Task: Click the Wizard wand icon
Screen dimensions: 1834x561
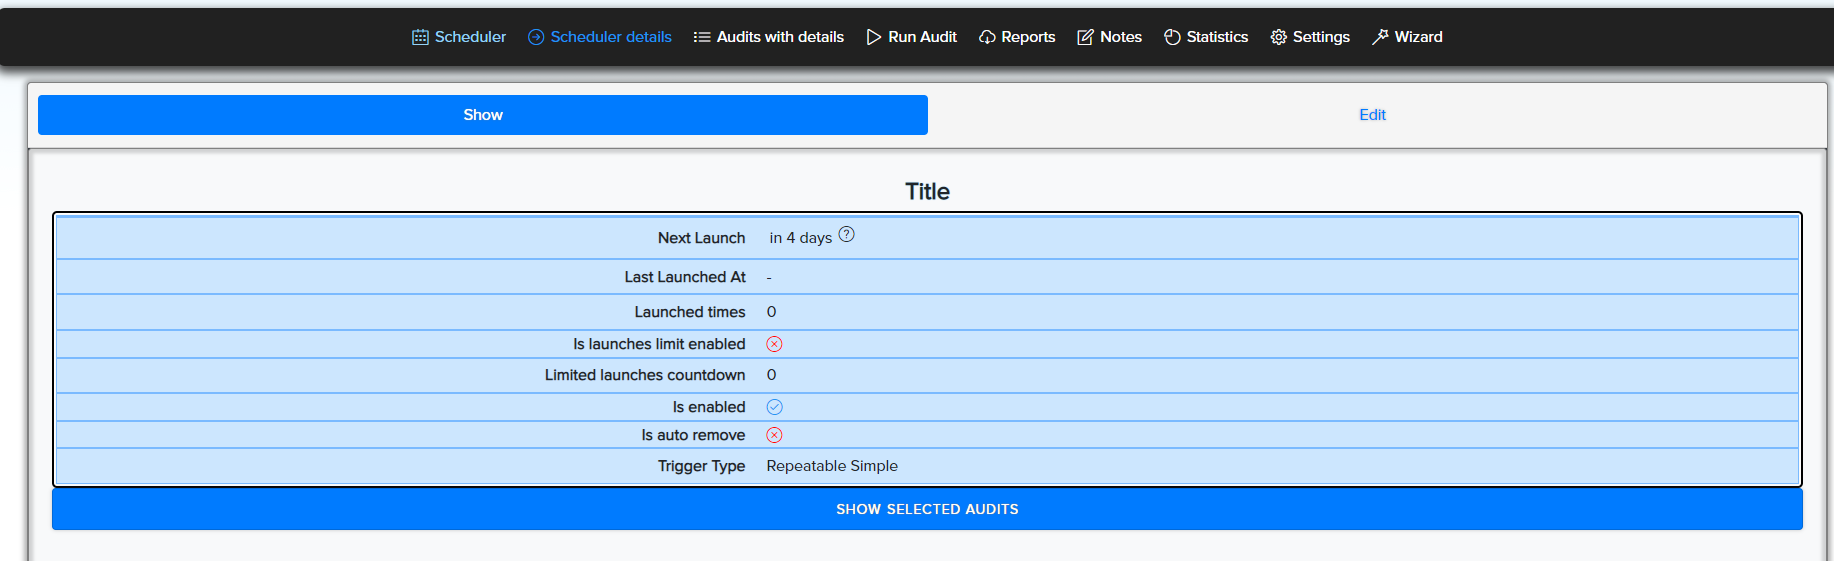Action: click(1380, 37)
